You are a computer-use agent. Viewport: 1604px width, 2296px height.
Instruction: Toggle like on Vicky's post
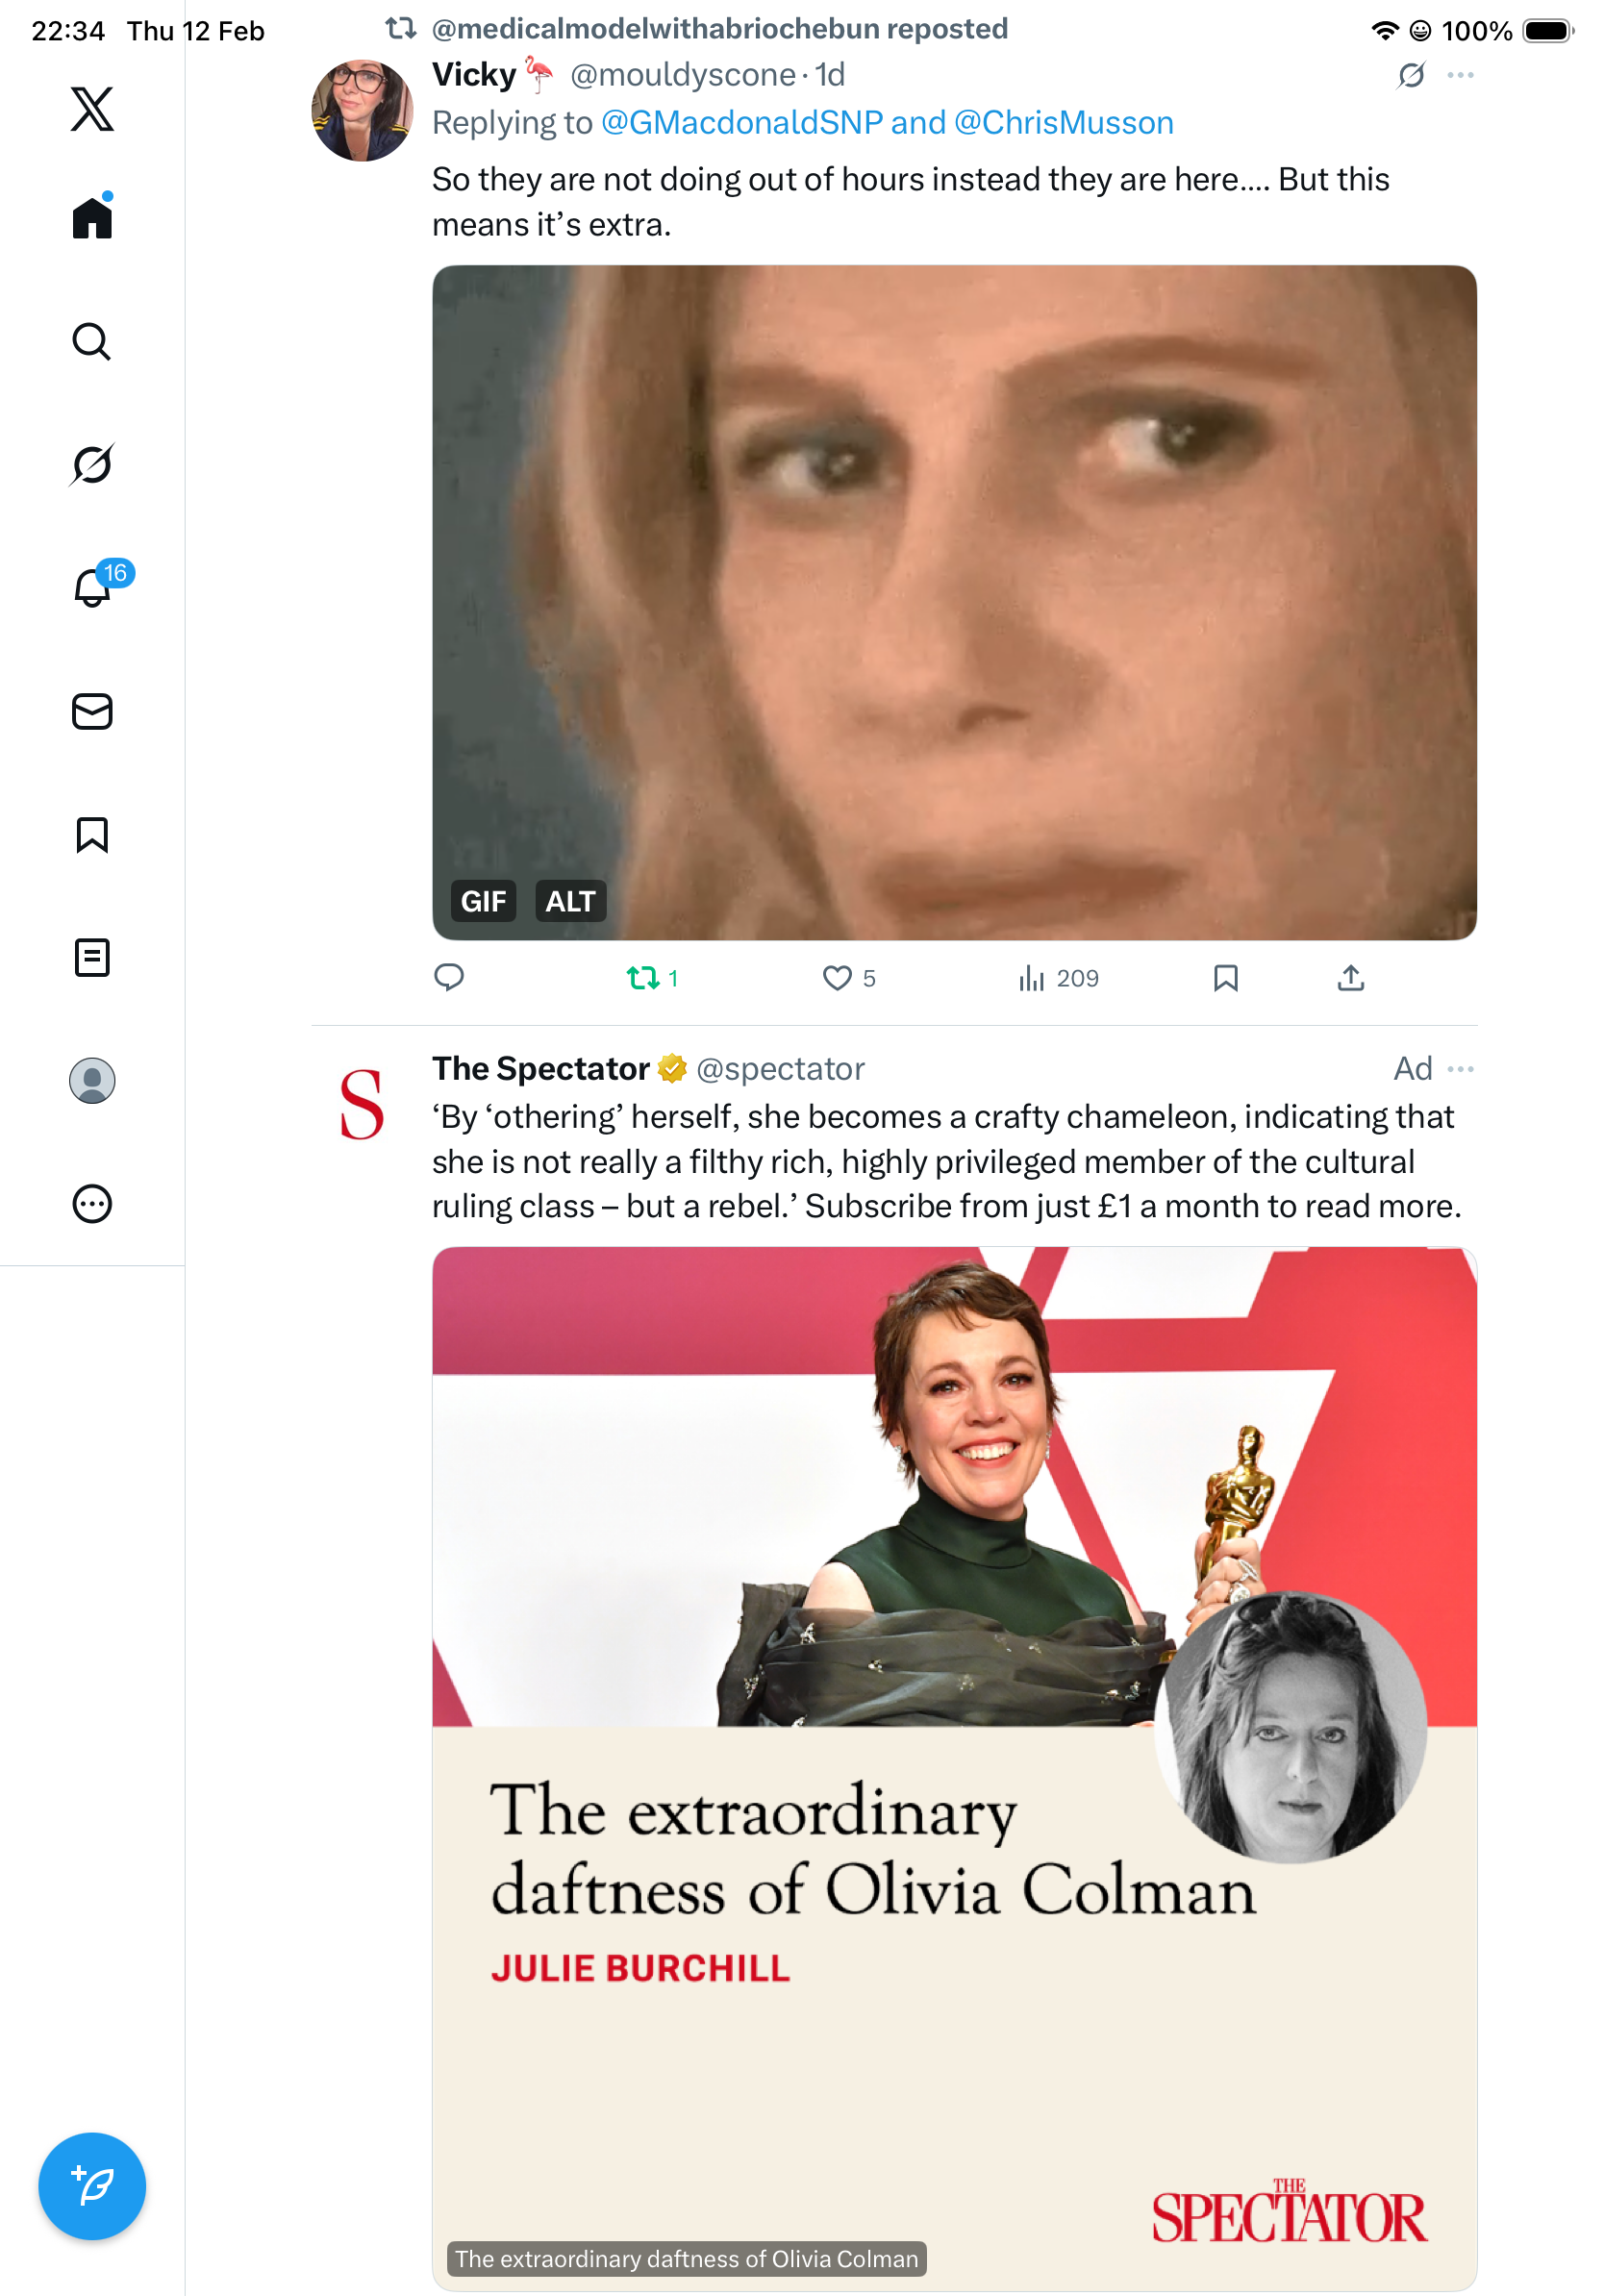(848, 977)
